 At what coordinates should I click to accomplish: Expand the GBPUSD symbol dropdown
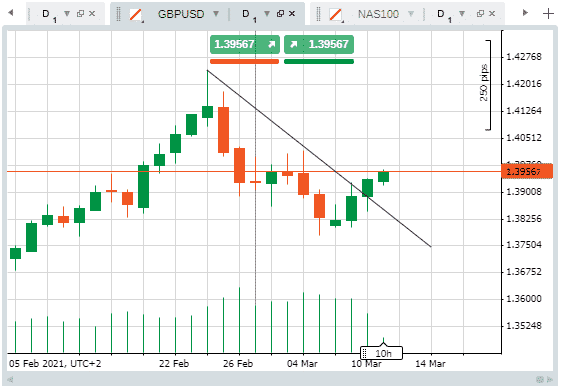click(x=216, y=14)
